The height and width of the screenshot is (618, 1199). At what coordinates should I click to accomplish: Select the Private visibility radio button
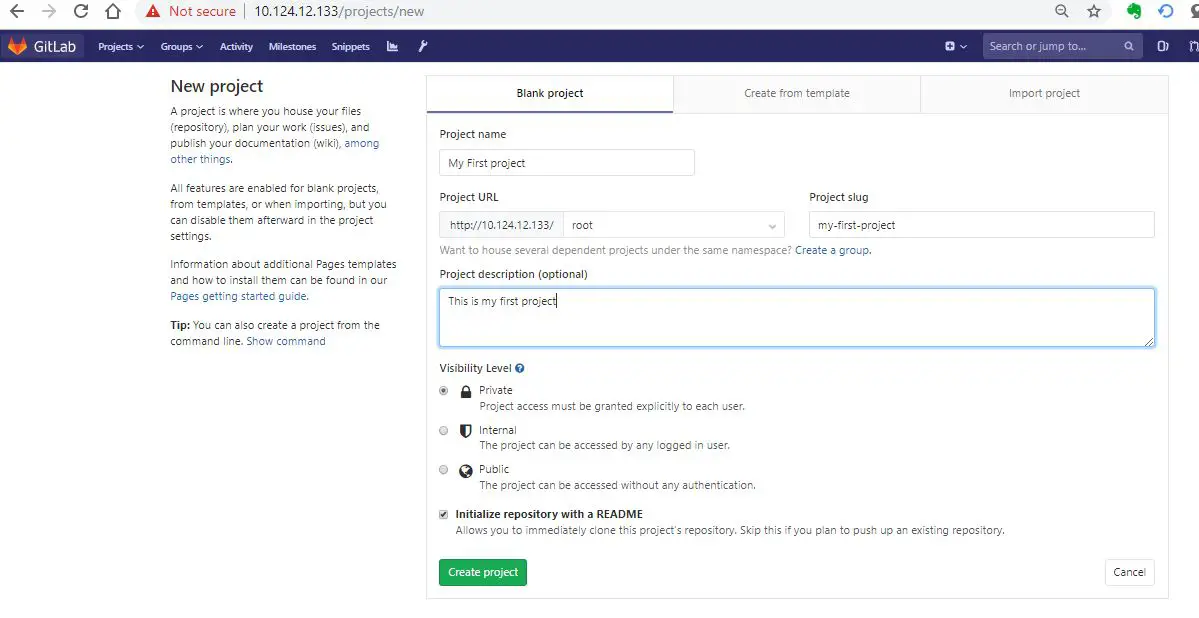tap(444, 391)
